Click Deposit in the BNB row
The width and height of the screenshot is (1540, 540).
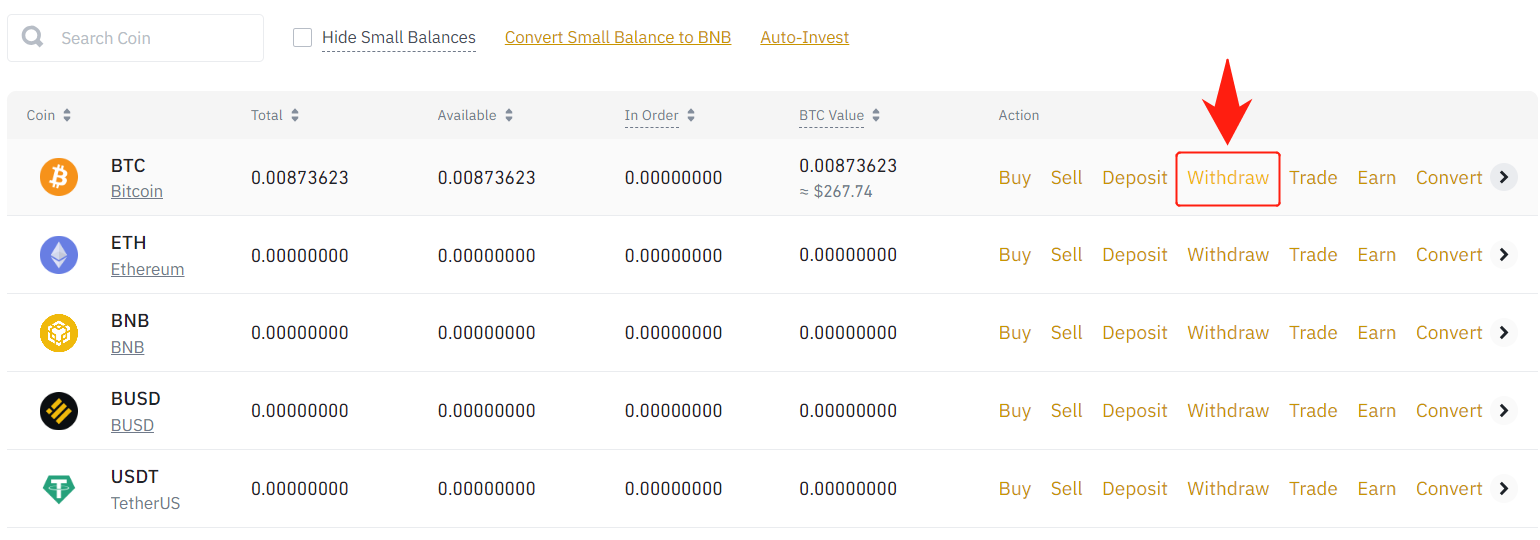[x=1135, y=333]
